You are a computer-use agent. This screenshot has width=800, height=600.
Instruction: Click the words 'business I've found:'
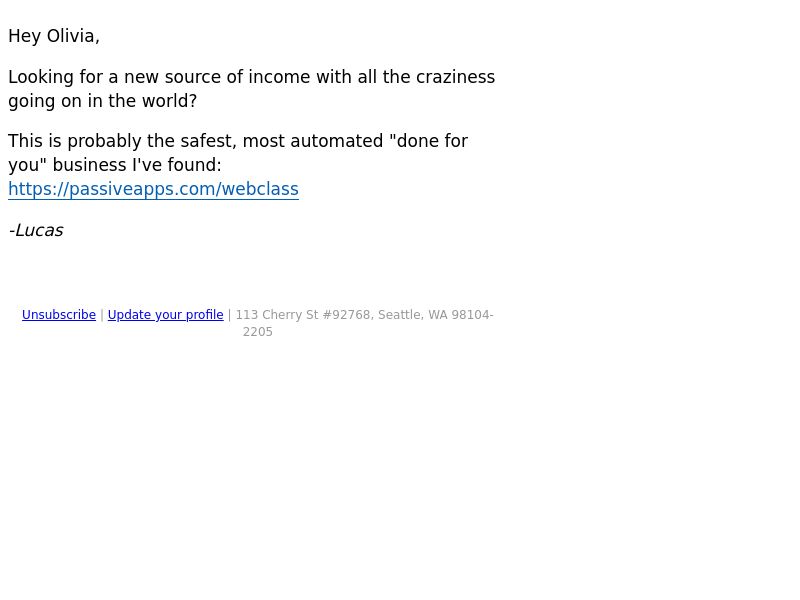pyautogui.click(x=137, y=165)
